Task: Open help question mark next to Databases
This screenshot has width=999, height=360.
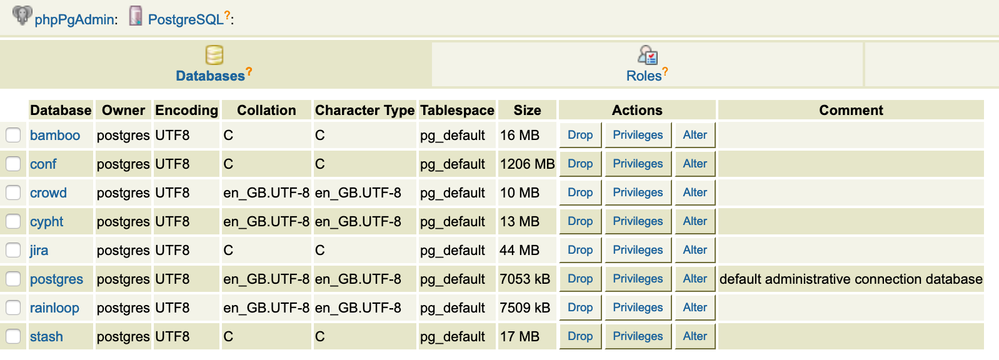Action: click(x=249, y=71)
